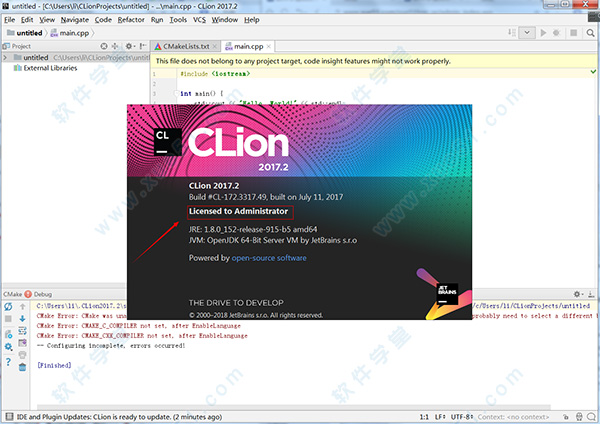The width and height of the screenshot is (600, 424).
Task: Toggle read-only lock icon in status bar
Action: 566,417
